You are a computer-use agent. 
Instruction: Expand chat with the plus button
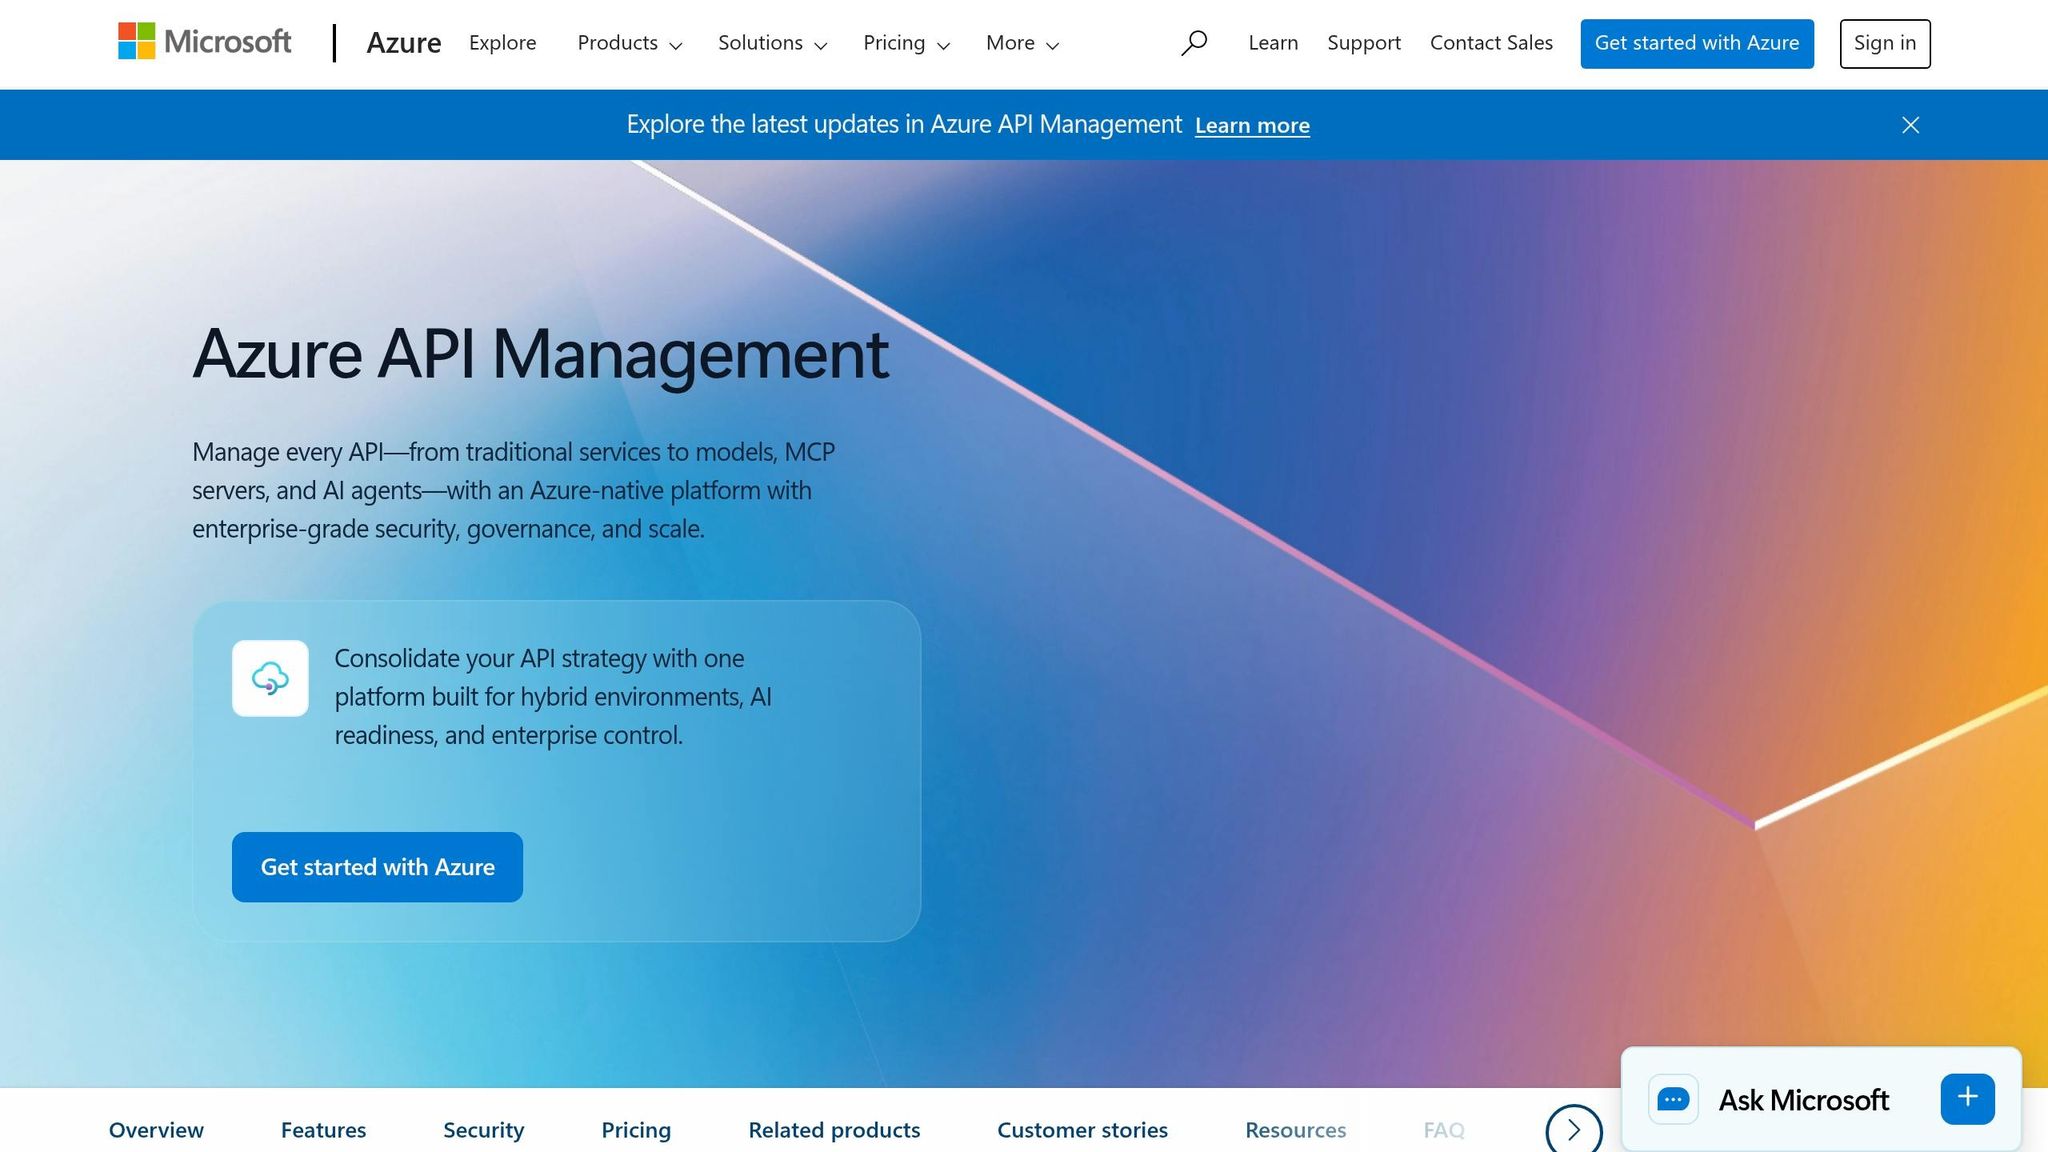1967,1098
